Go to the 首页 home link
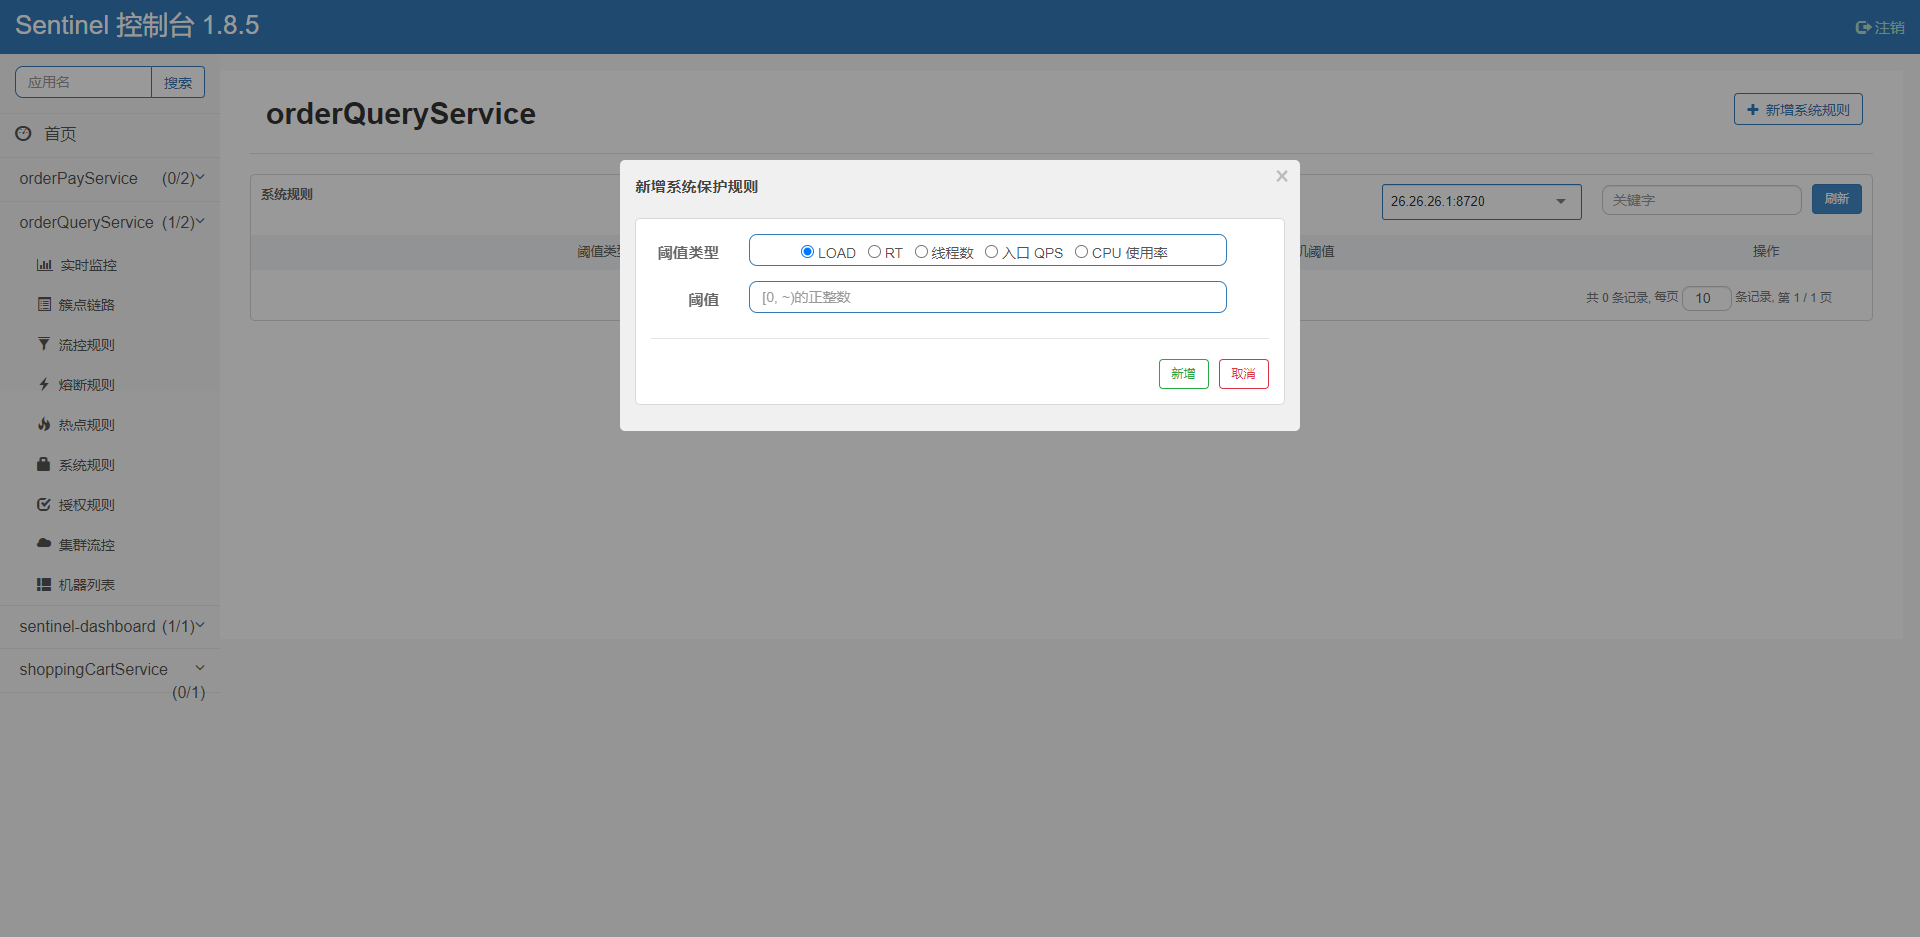The width and height of the screenshot is (1920, 937). [x=60, y=134]
